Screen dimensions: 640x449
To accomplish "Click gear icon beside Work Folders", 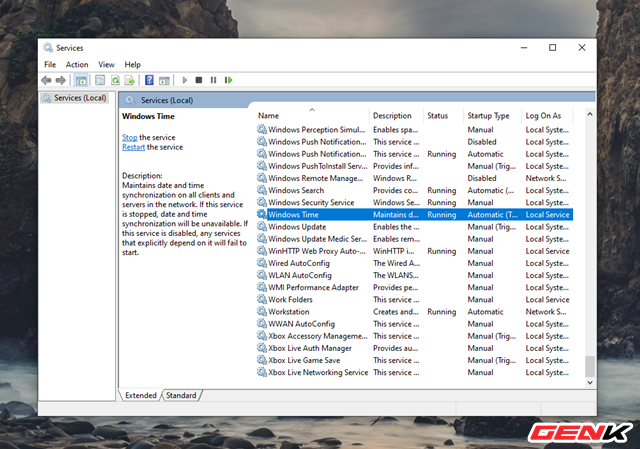I will click(262, 299).
